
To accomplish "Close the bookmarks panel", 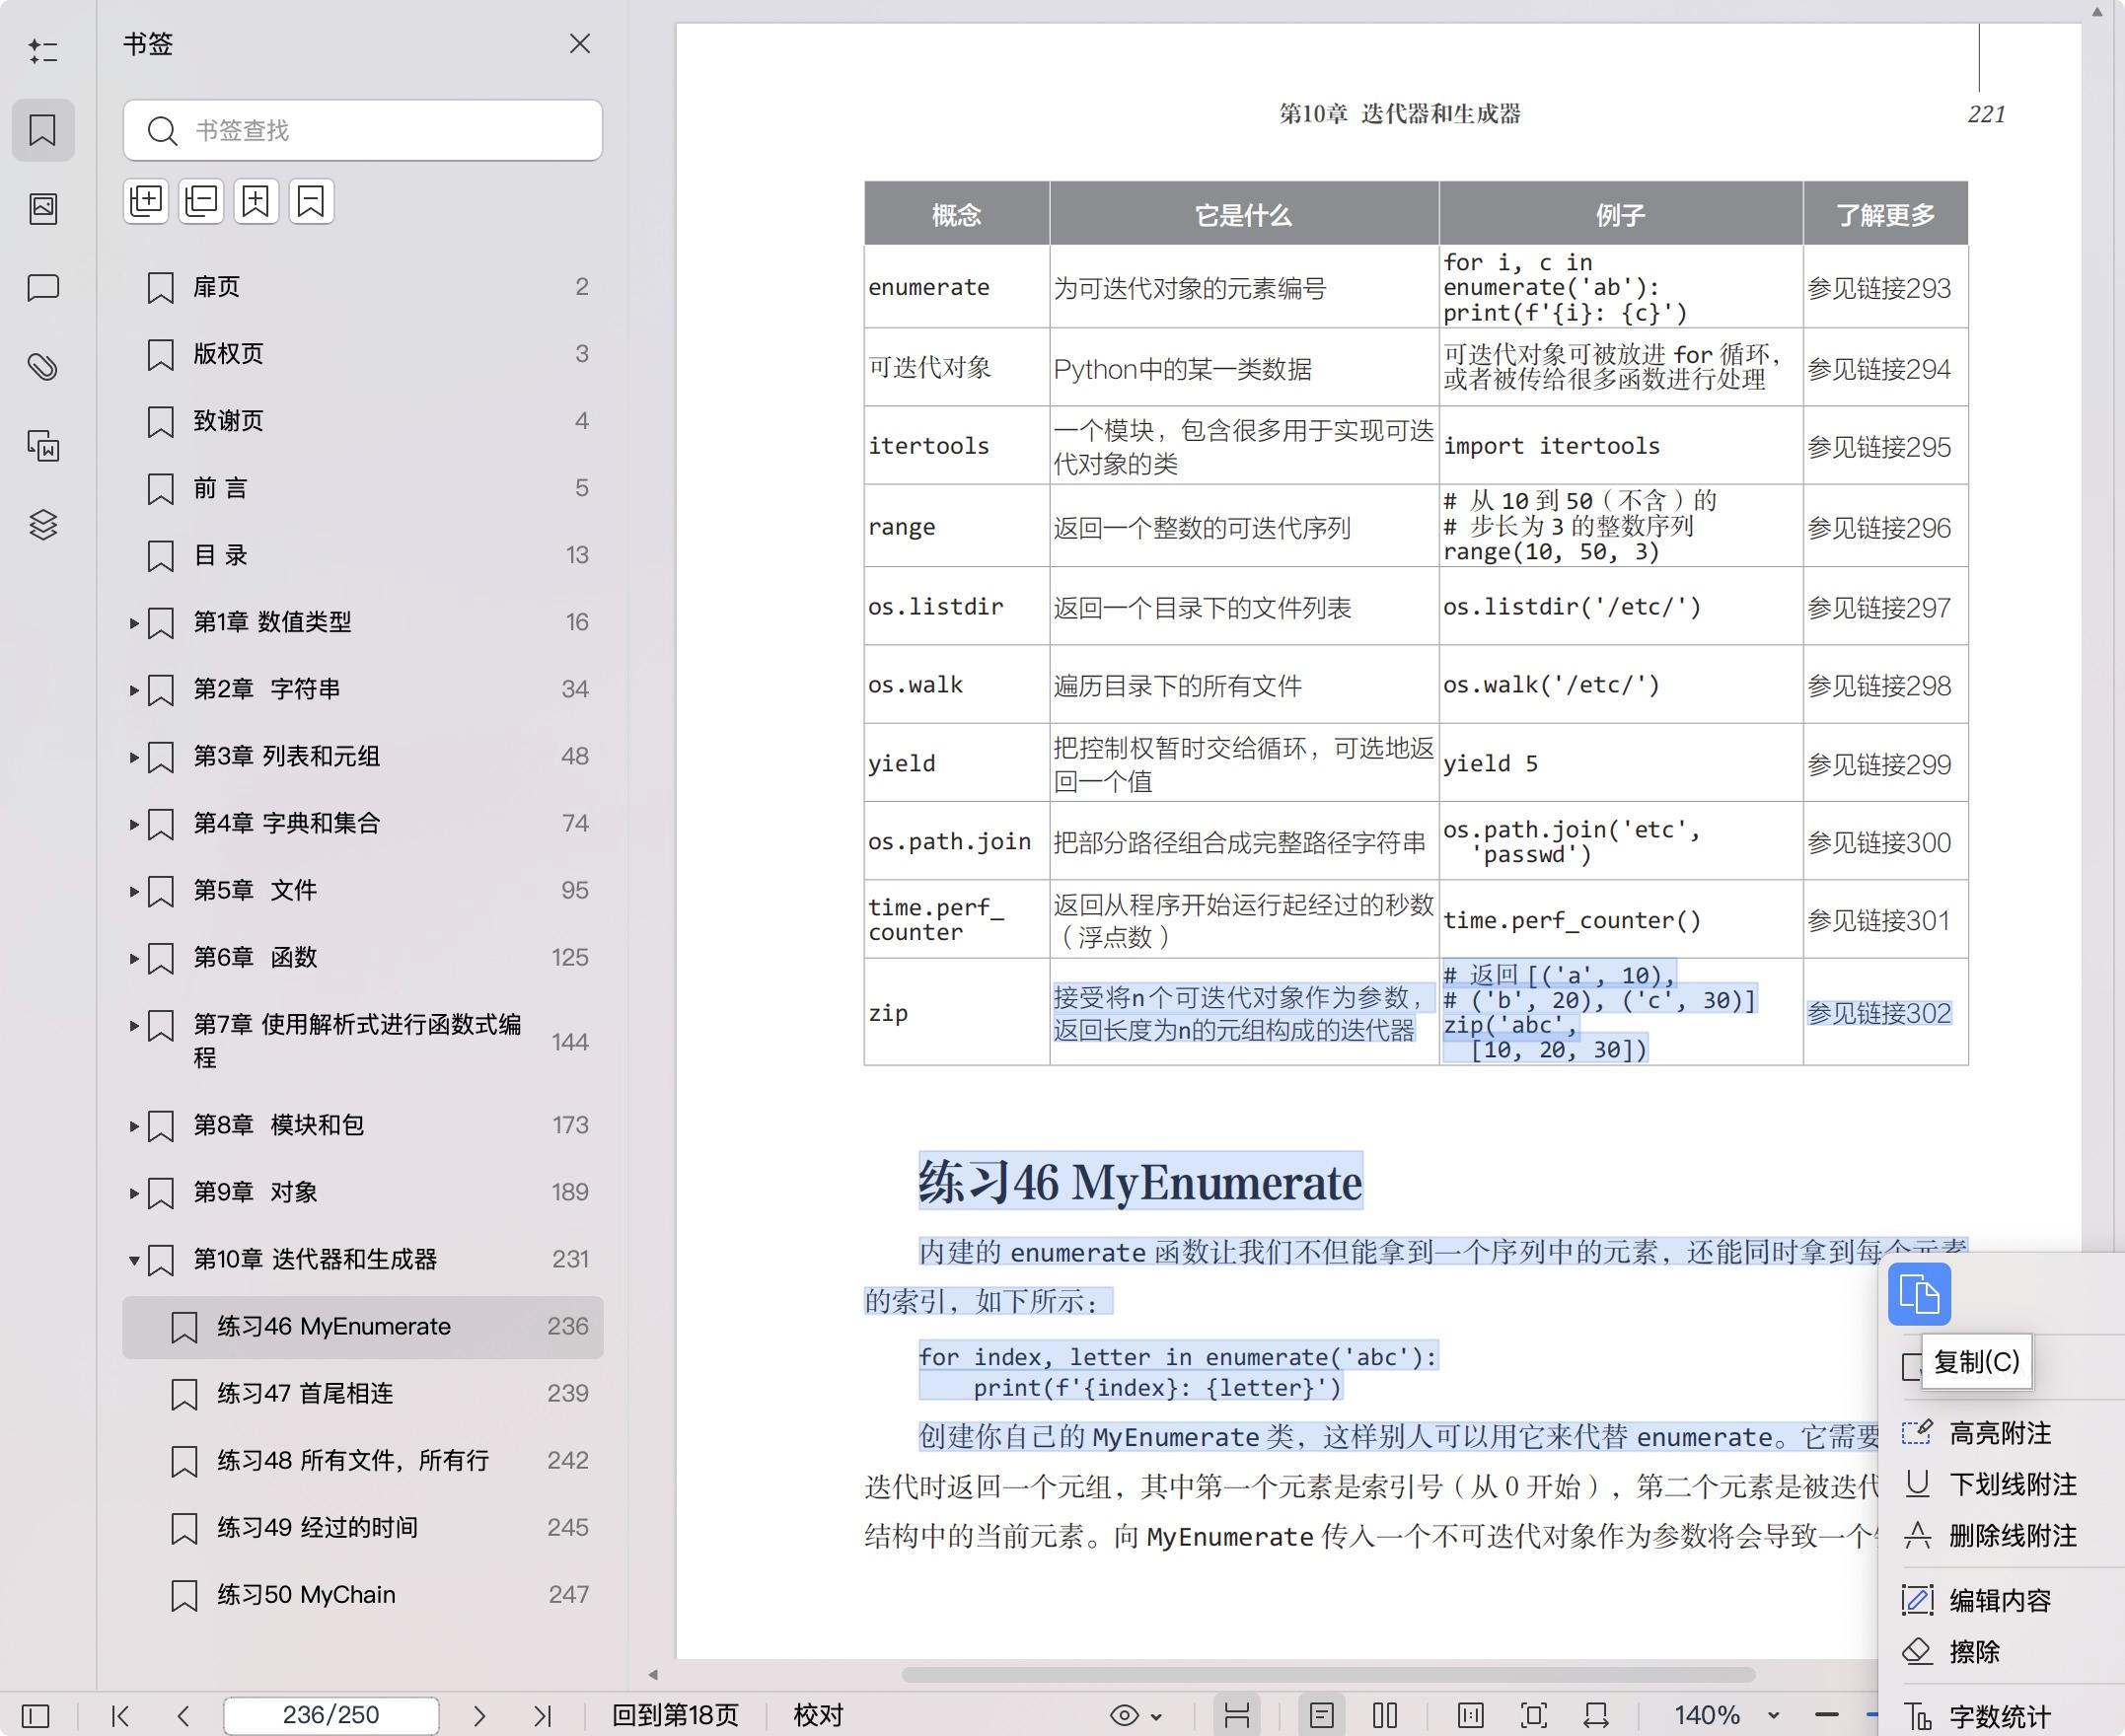I will [580, 44].
